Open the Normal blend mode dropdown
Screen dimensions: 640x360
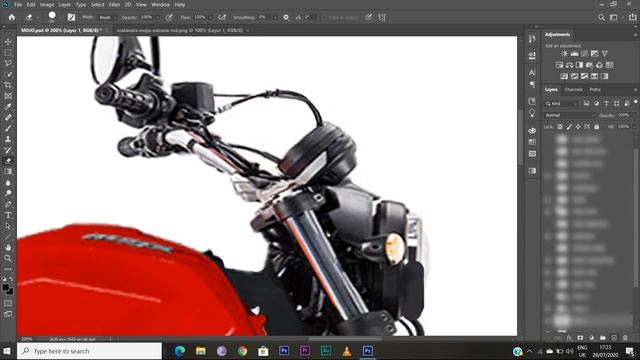click(x=569, y=116)
